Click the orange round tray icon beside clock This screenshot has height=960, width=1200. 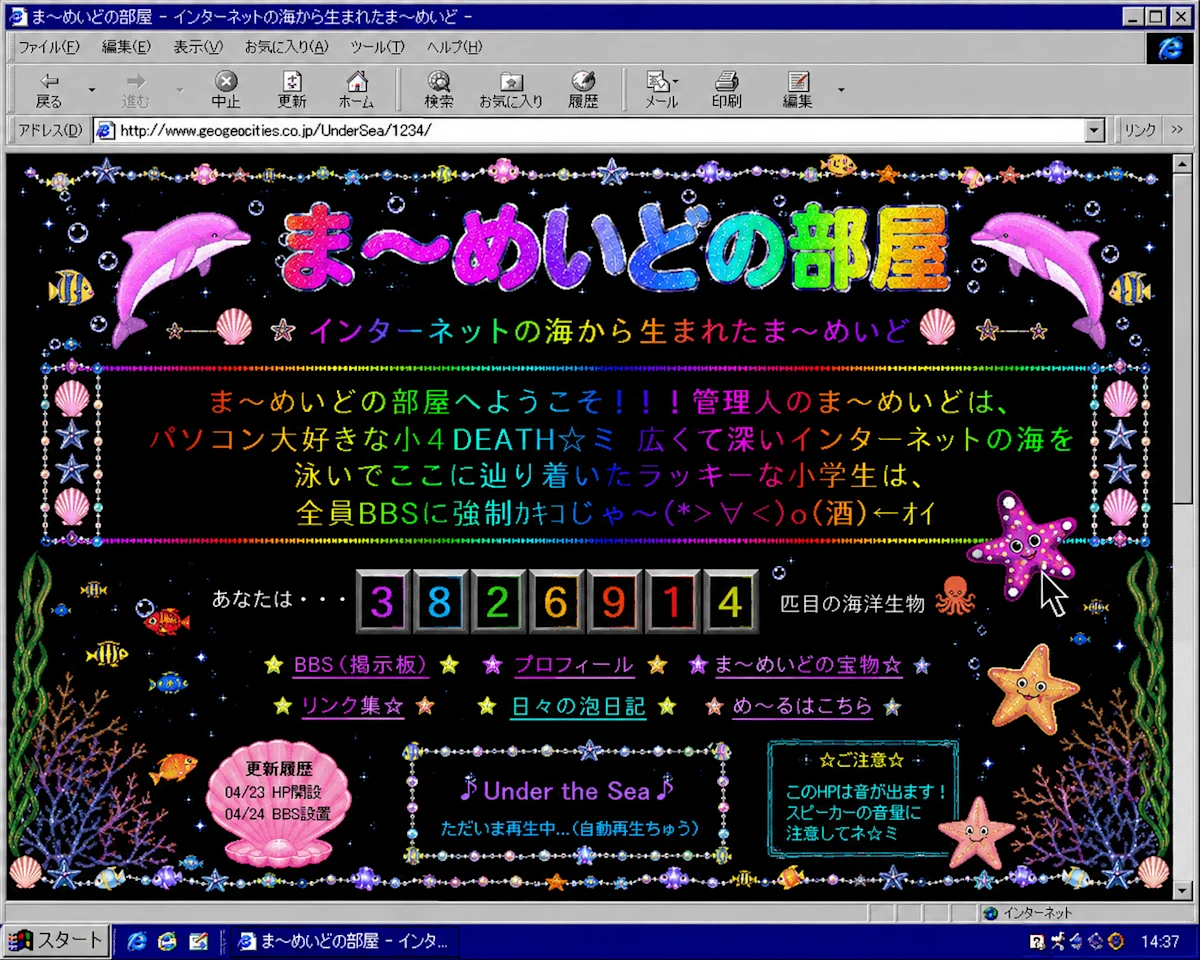tap(1117, 941)
